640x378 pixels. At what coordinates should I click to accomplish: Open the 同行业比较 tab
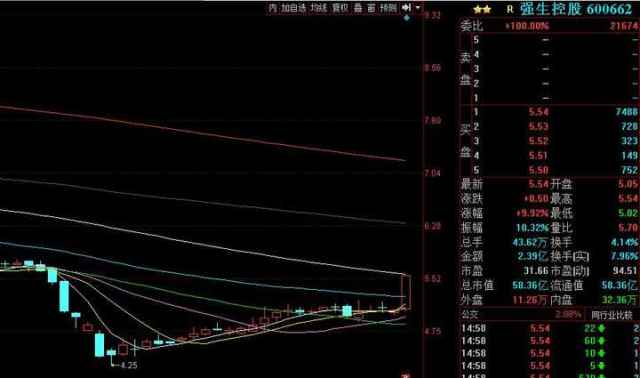pyautogui.click(x=611, y=315)
